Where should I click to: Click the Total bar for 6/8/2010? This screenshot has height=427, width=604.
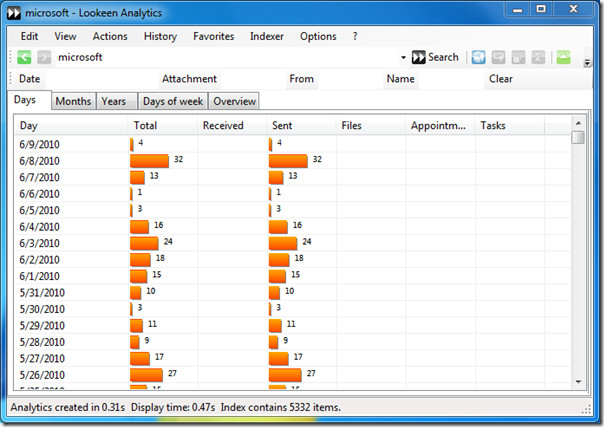point(149,161)
